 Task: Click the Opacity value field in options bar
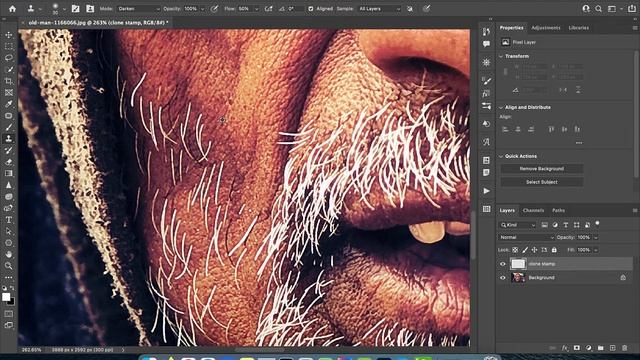(190, 9)
